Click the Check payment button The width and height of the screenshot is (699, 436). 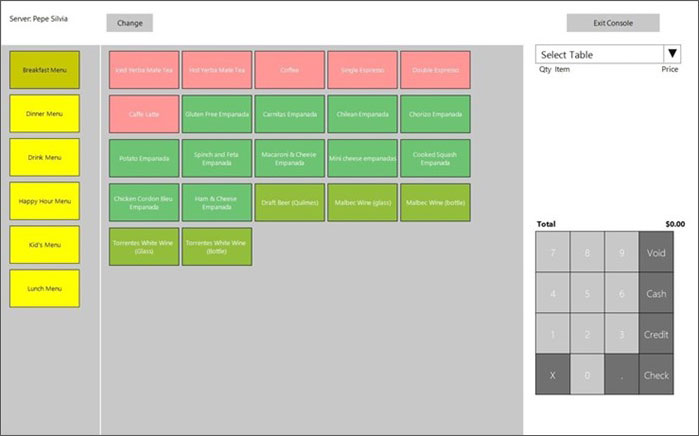(656, 374)
